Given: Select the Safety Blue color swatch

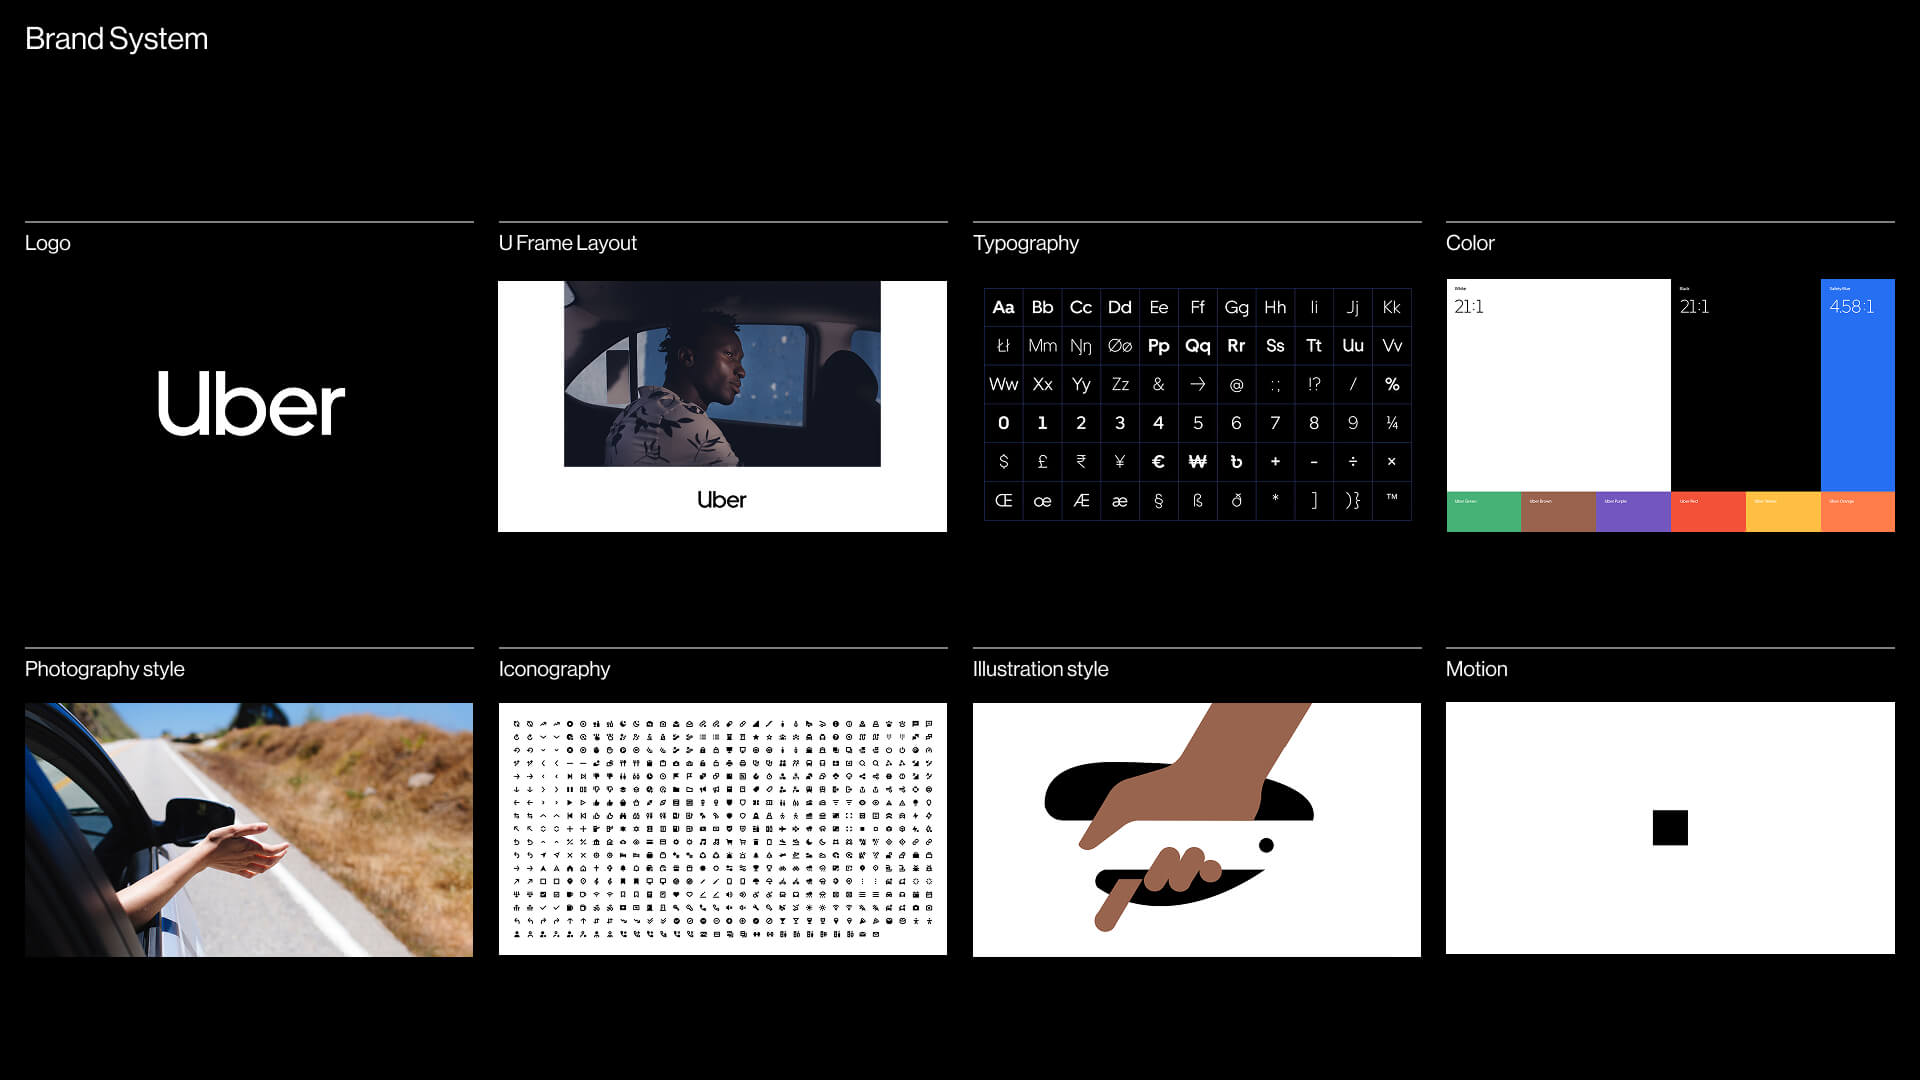Looking at the screenshot, I should click(1857, 385).
